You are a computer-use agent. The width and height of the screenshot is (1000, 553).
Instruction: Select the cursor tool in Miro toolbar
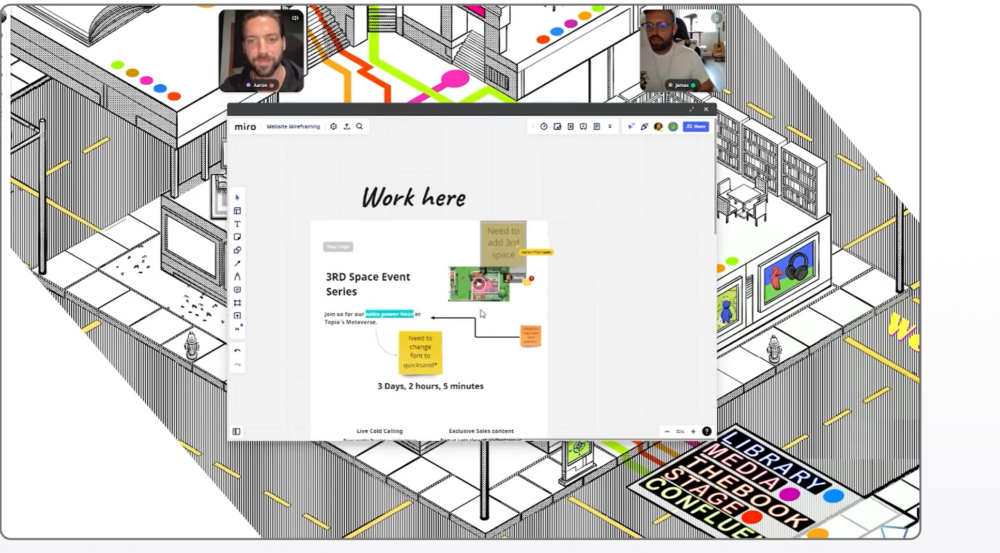(237, 198)
